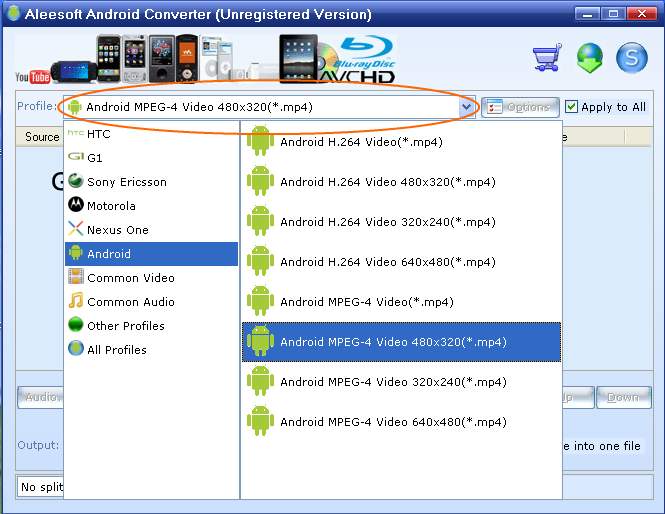The image size is (665, 514).
Task: Select G1 profile category
Action: pos(151,158)
